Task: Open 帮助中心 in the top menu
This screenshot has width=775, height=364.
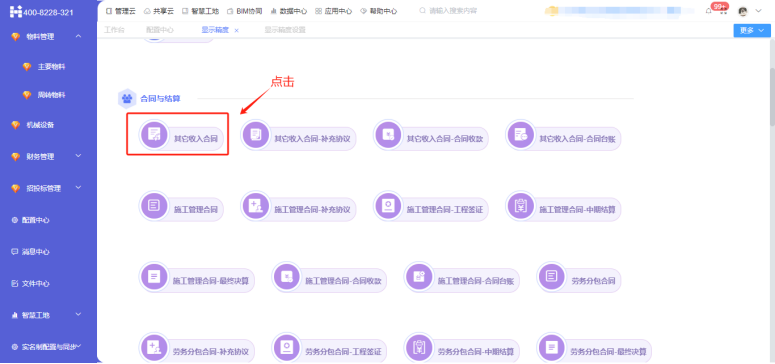Action: (x=379, y=11)
